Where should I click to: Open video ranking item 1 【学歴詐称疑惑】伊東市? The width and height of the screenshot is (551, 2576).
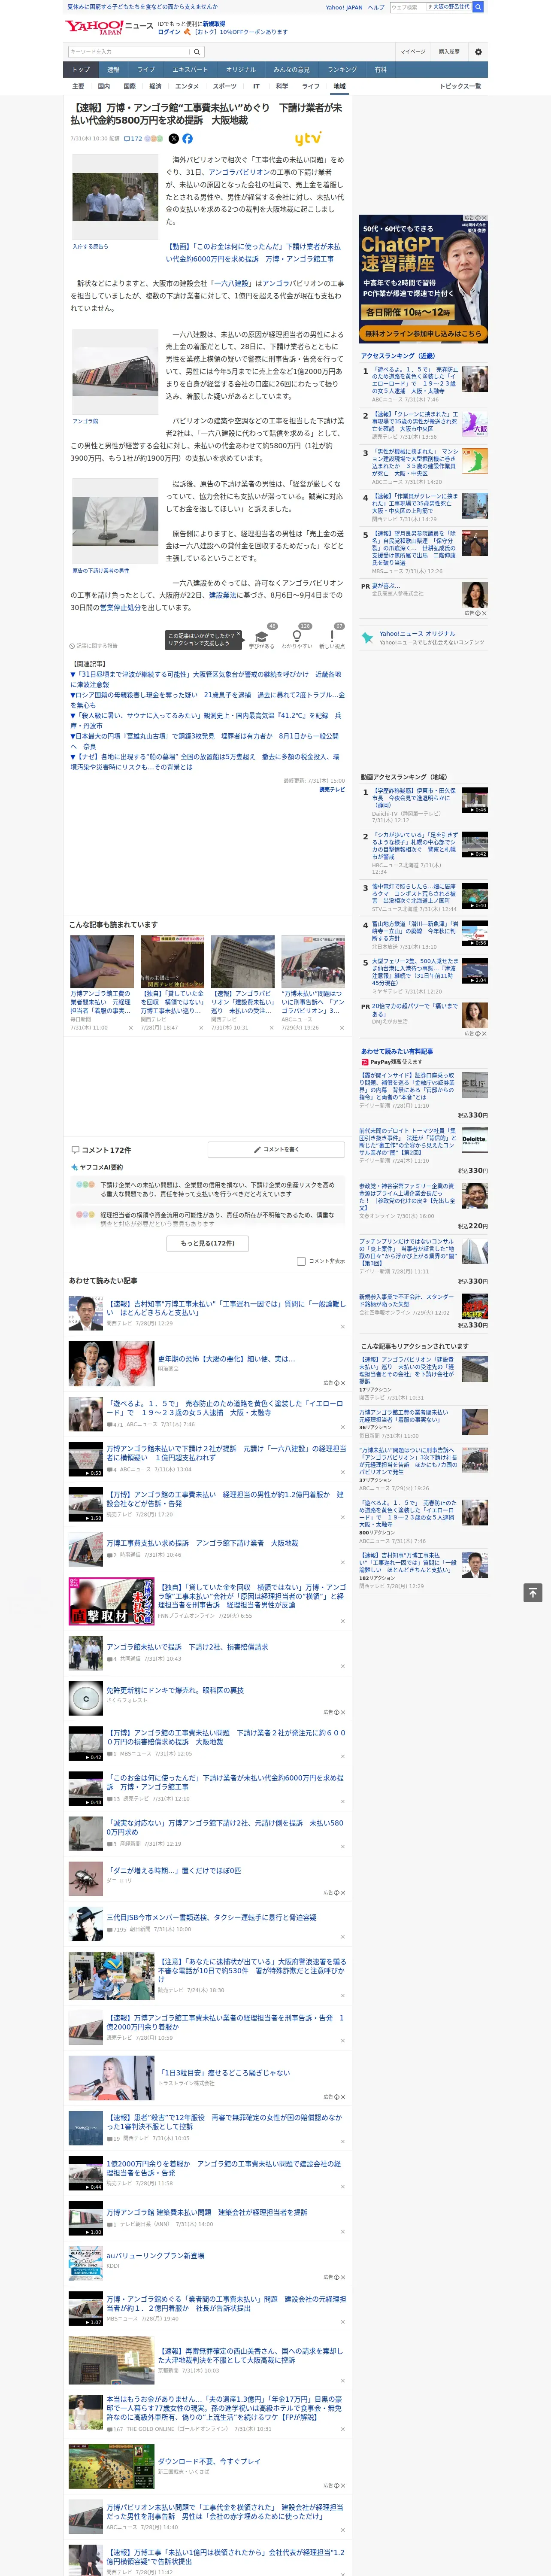click(414, 798)
